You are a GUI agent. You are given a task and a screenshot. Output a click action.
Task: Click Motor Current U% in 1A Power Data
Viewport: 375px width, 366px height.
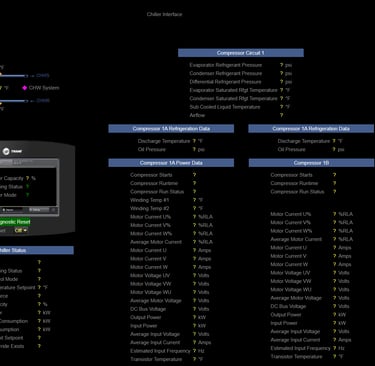point(150,217)
